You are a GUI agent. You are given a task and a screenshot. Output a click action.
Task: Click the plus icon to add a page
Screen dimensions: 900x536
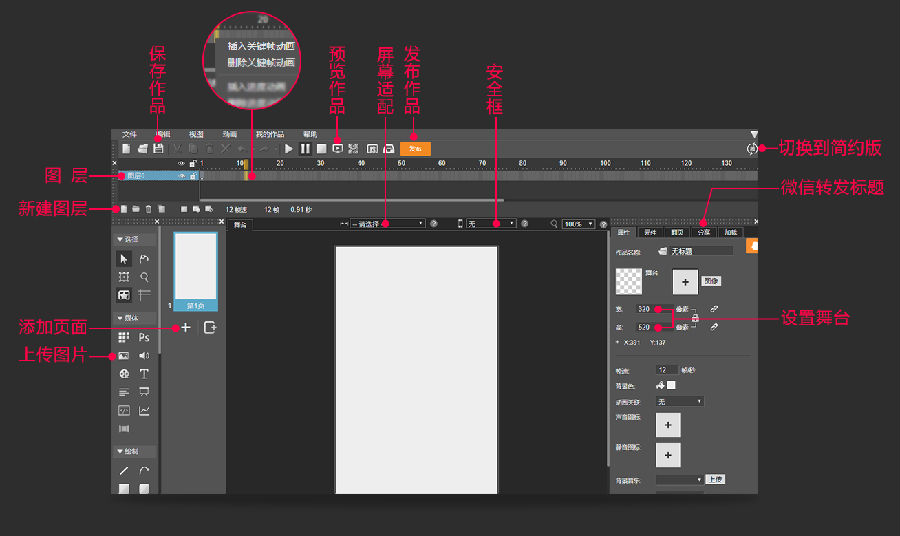[185, 328]
